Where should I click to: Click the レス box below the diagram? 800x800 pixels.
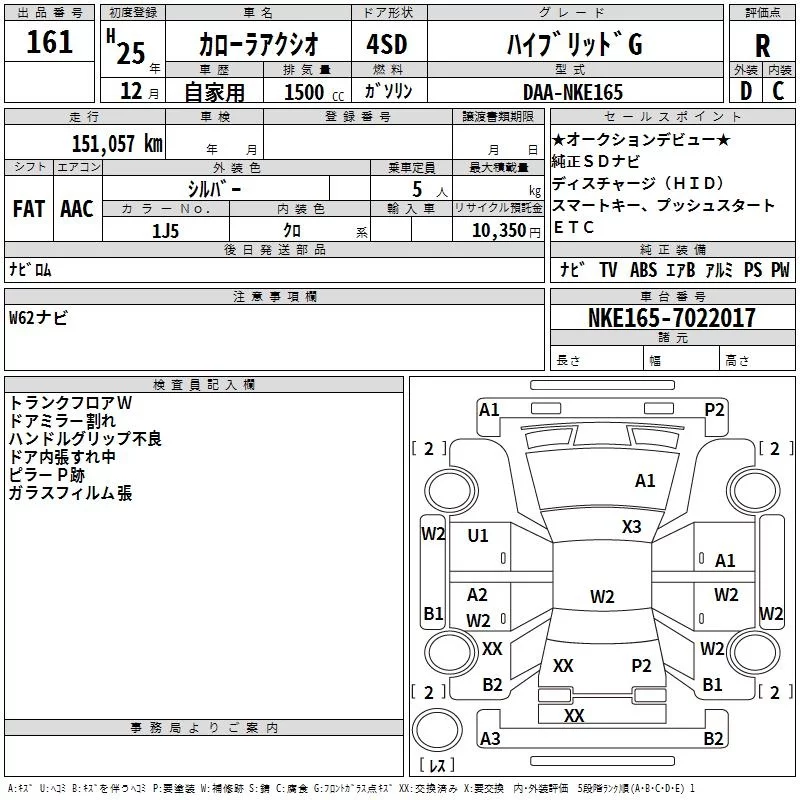pos(436,766)
